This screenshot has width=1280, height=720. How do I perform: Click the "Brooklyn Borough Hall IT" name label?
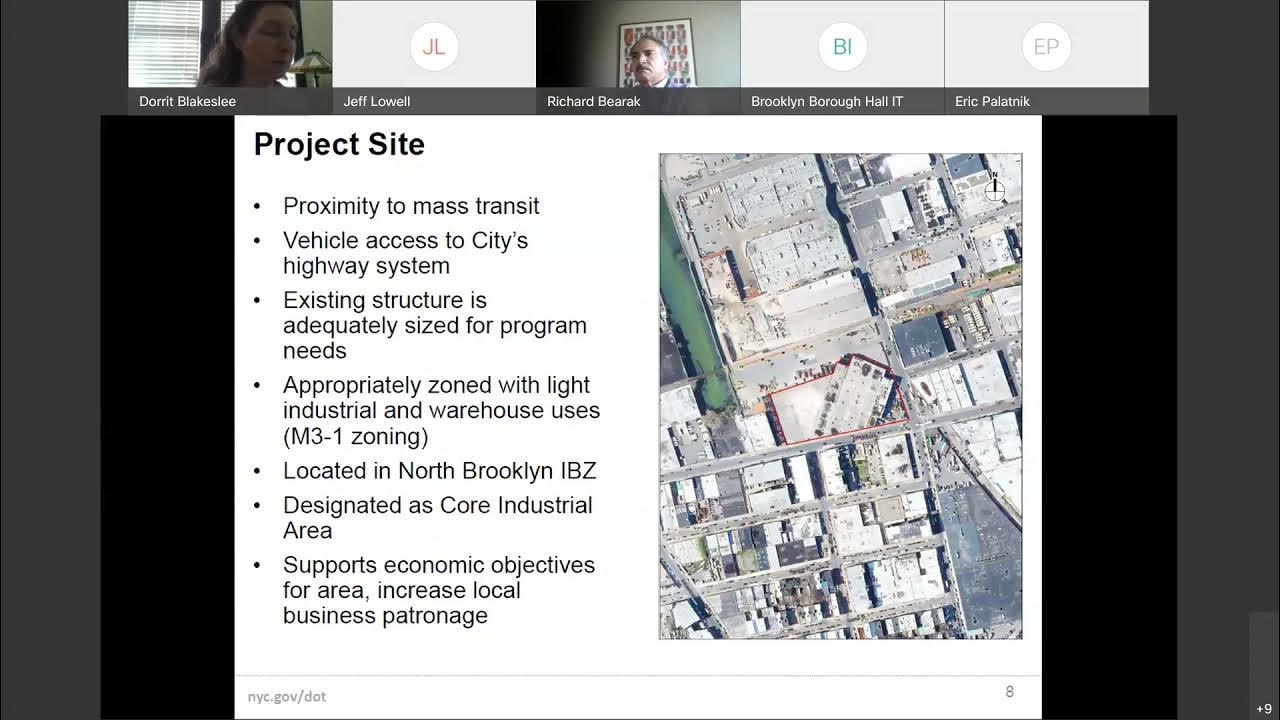(827, 101)
